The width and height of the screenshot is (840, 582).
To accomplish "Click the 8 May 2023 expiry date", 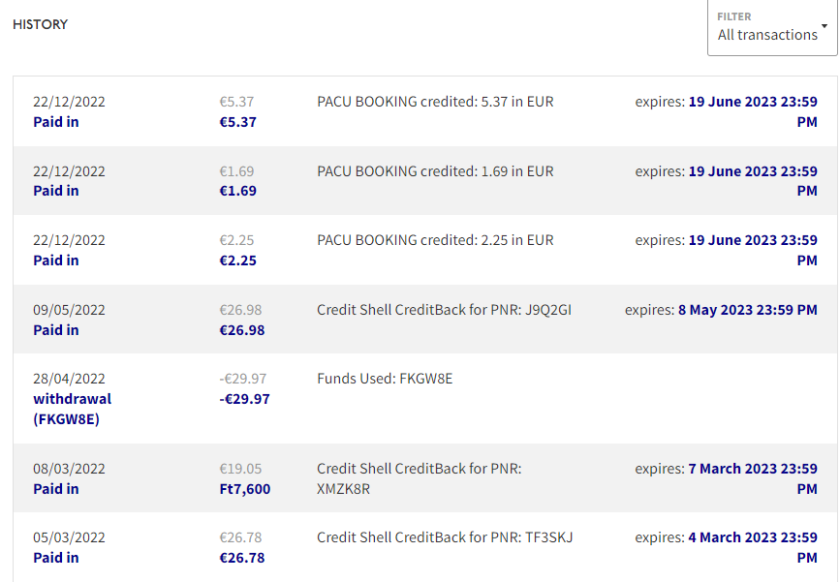I will click(x=747, y=310).
